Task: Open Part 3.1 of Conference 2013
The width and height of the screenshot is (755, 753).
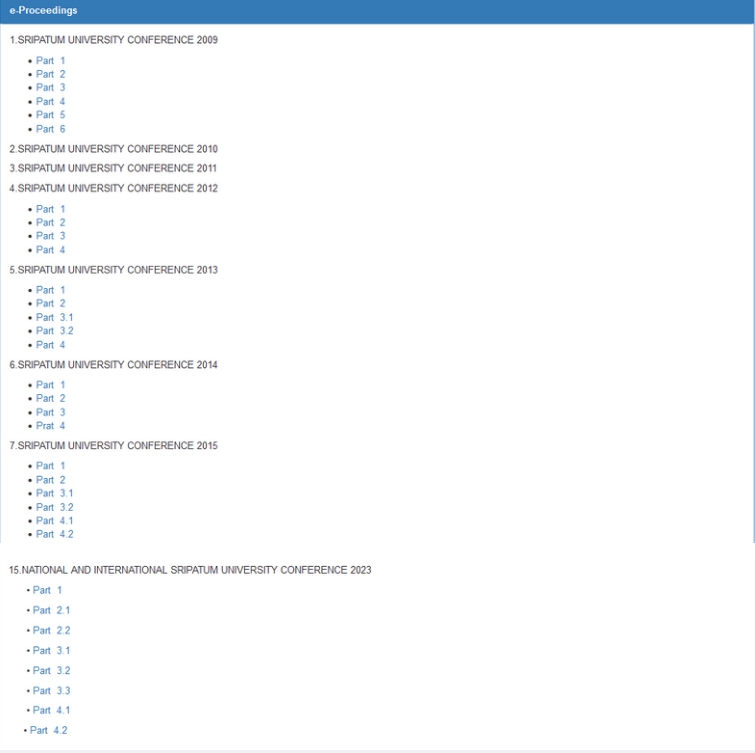Action: [55, 317]
